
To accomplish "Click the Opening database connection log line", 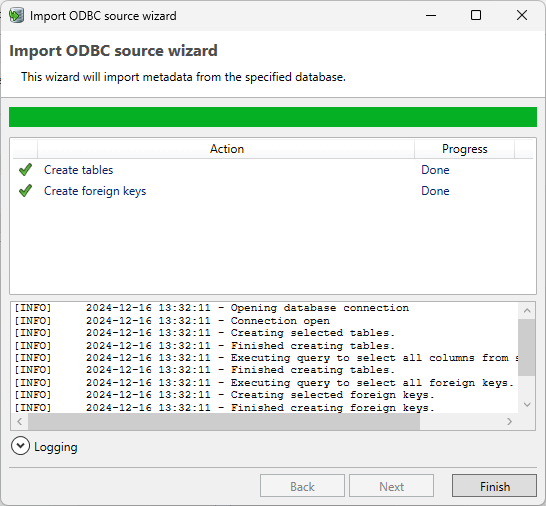I will pos(211,308).
